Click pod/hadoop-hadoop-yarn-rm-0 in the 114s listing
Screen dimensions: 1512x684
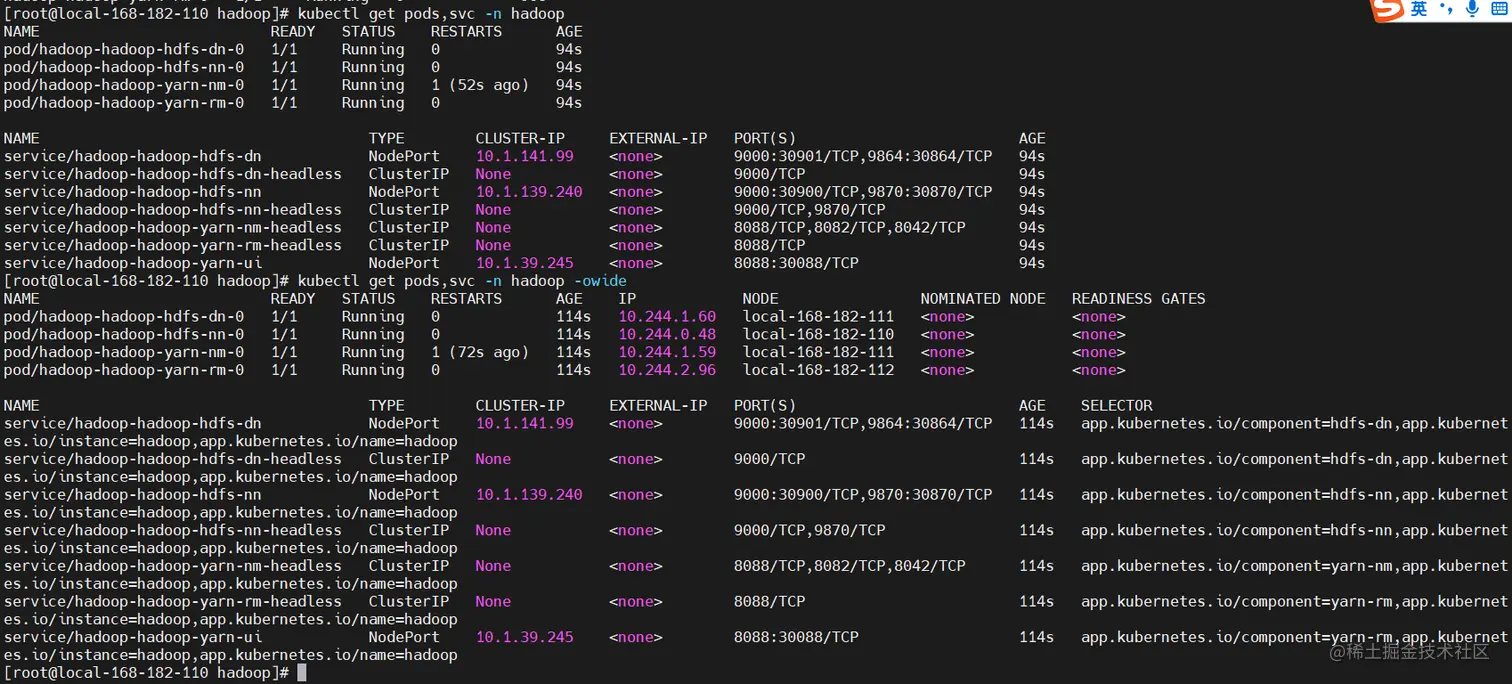[x=124, y=370]
